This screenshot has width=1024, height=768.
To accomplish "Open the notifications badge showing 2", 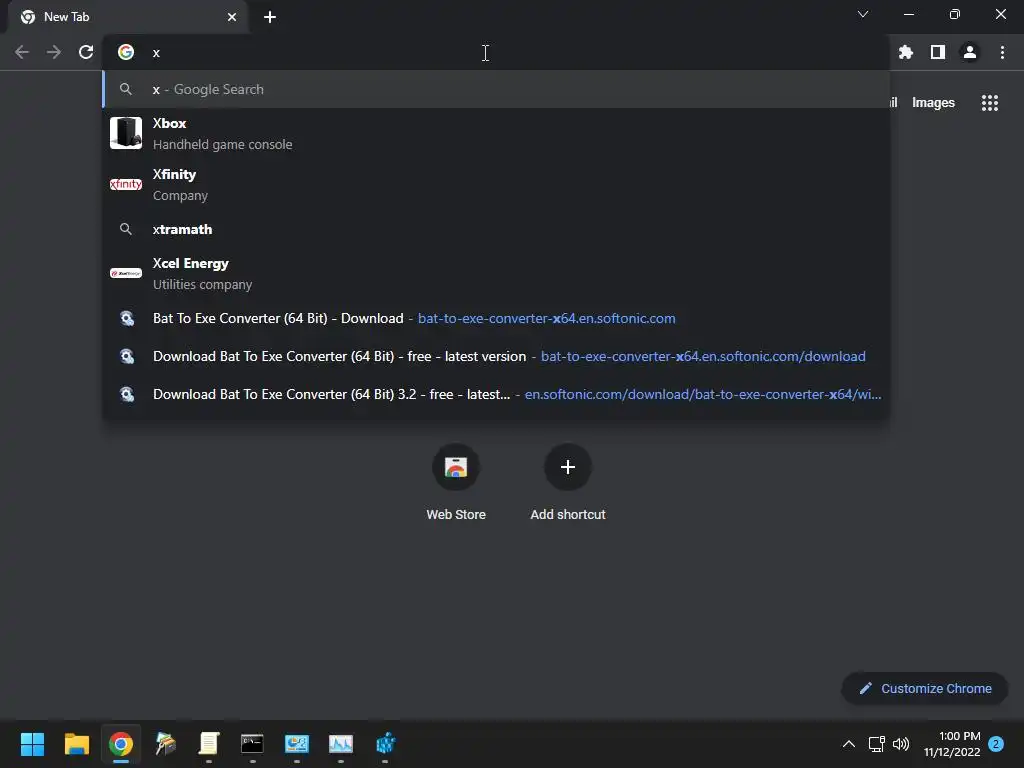I will click(x=996, y=744).
